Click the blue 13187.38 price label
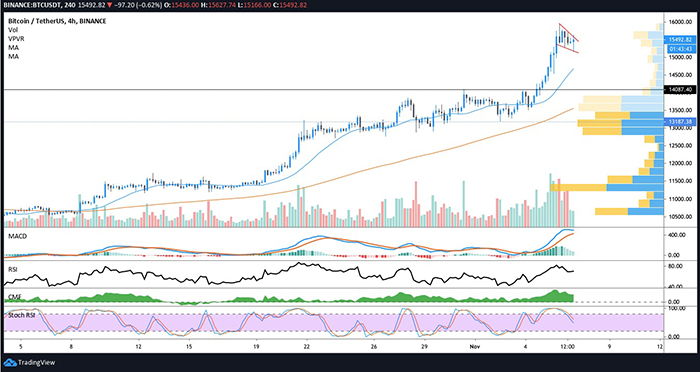The image size is (700, 372). point(679,121)
